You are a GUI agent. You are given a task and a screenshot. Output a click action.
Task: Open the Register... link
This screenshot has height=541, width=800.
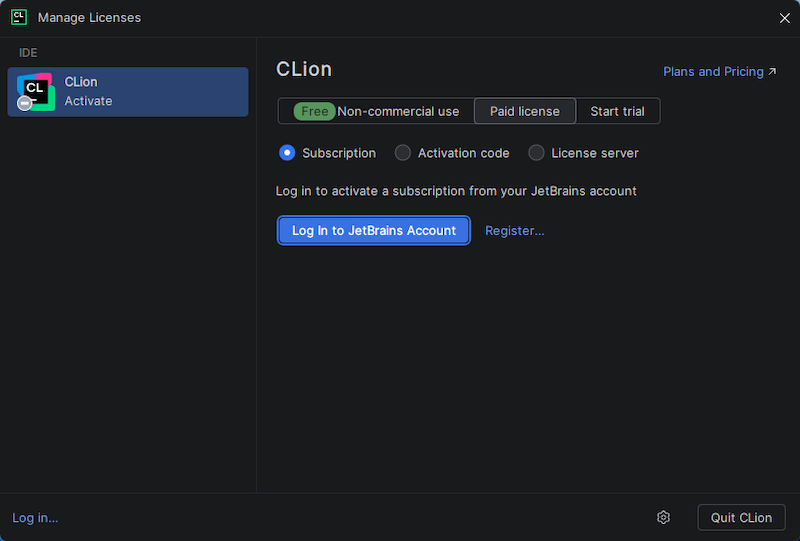pos(514,231)
